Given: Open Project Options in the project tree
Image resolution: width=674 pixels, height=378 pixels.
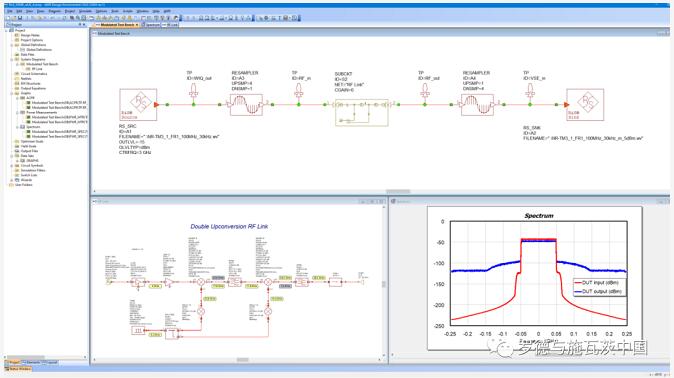Looking at the screenshot, I should (x=32, y=40).
